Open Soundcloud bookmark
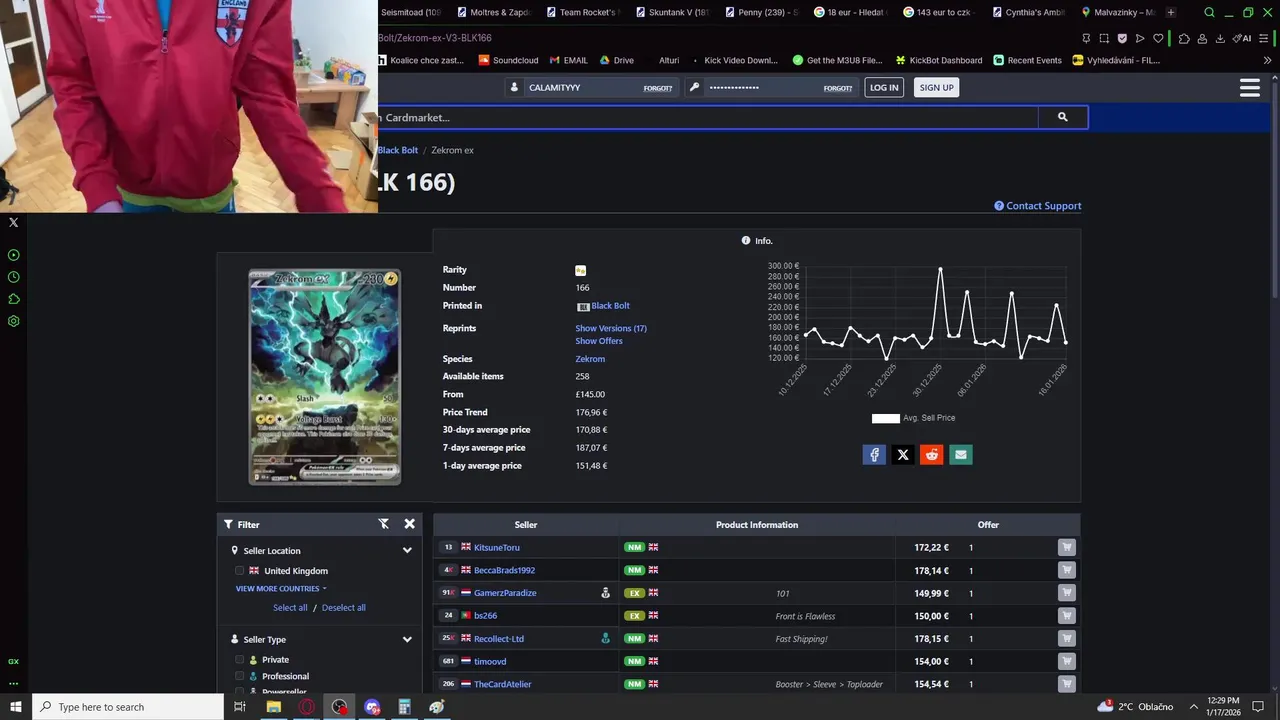 (x=508, y=60)
